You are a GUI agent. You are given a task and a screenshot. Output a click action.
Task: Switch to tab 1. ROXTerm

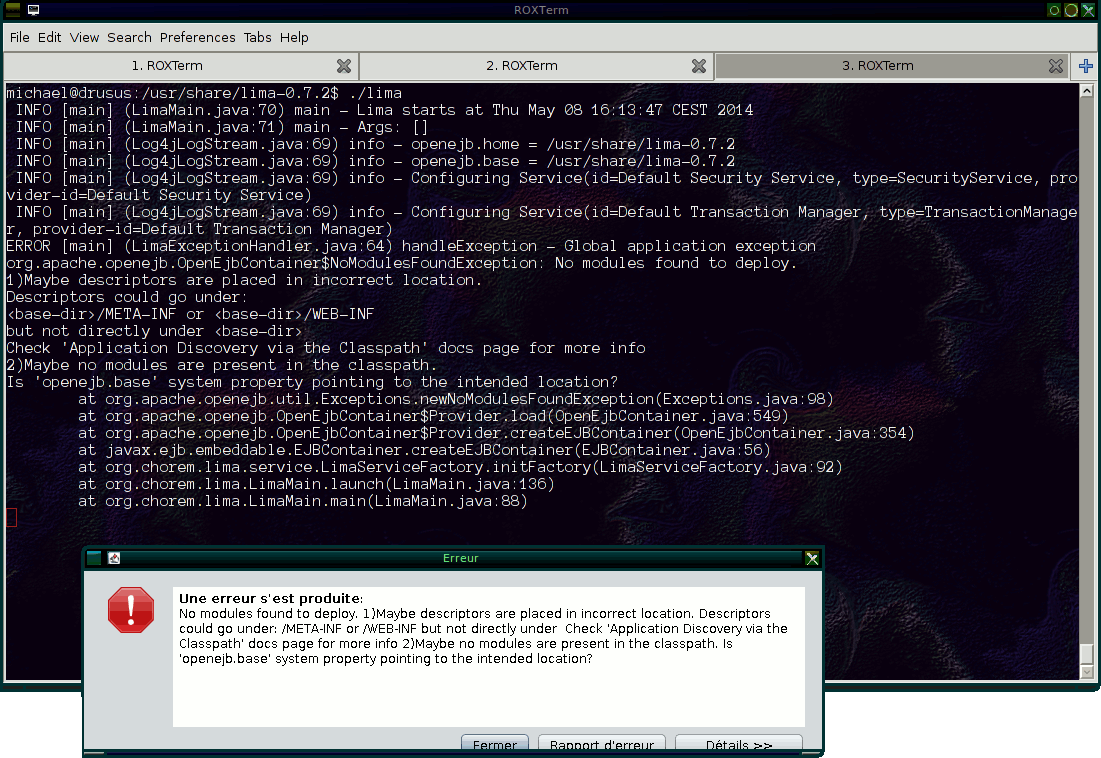click(167, 66)
